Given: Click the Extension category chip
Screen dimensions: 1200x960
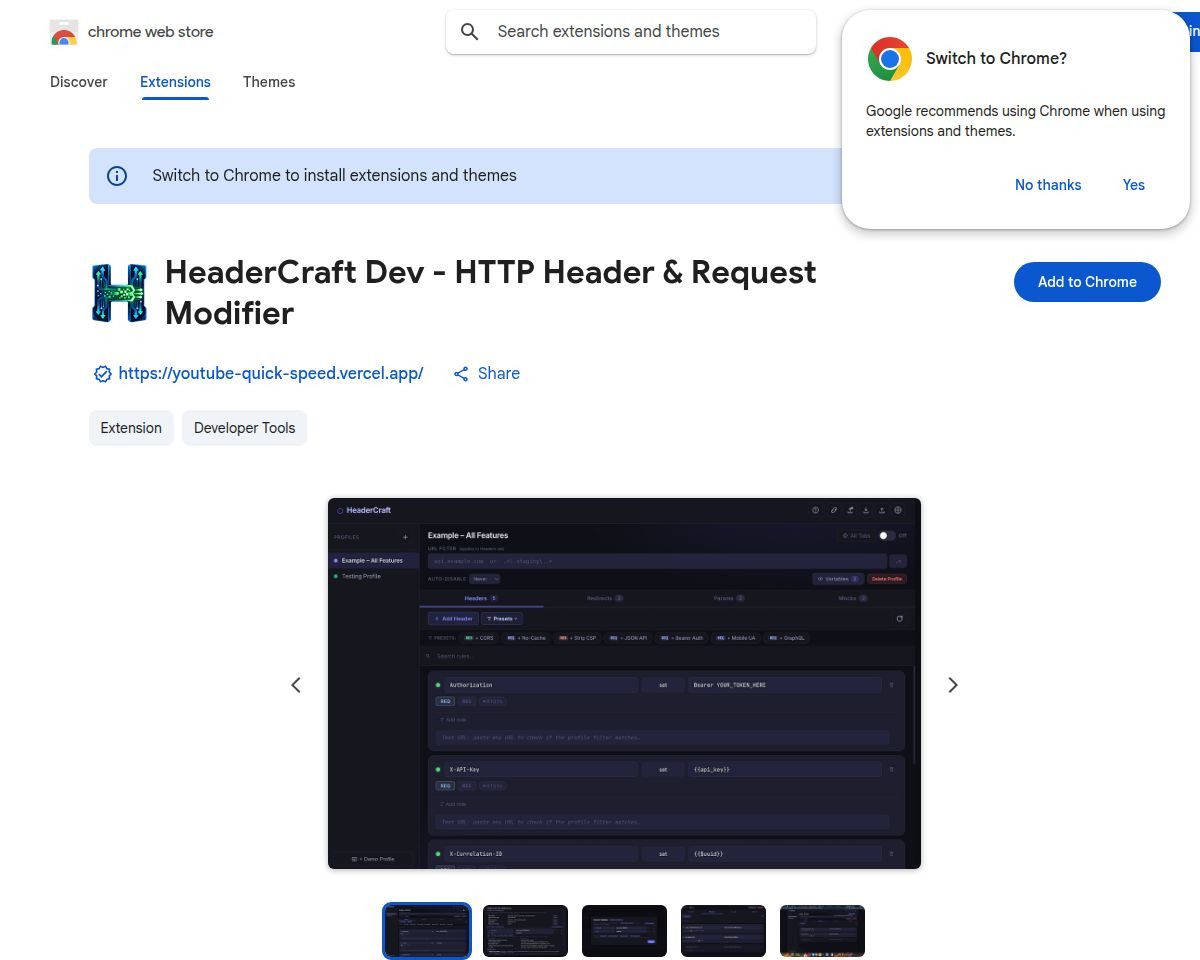Looking at the screenshot, I should [131, 428].
